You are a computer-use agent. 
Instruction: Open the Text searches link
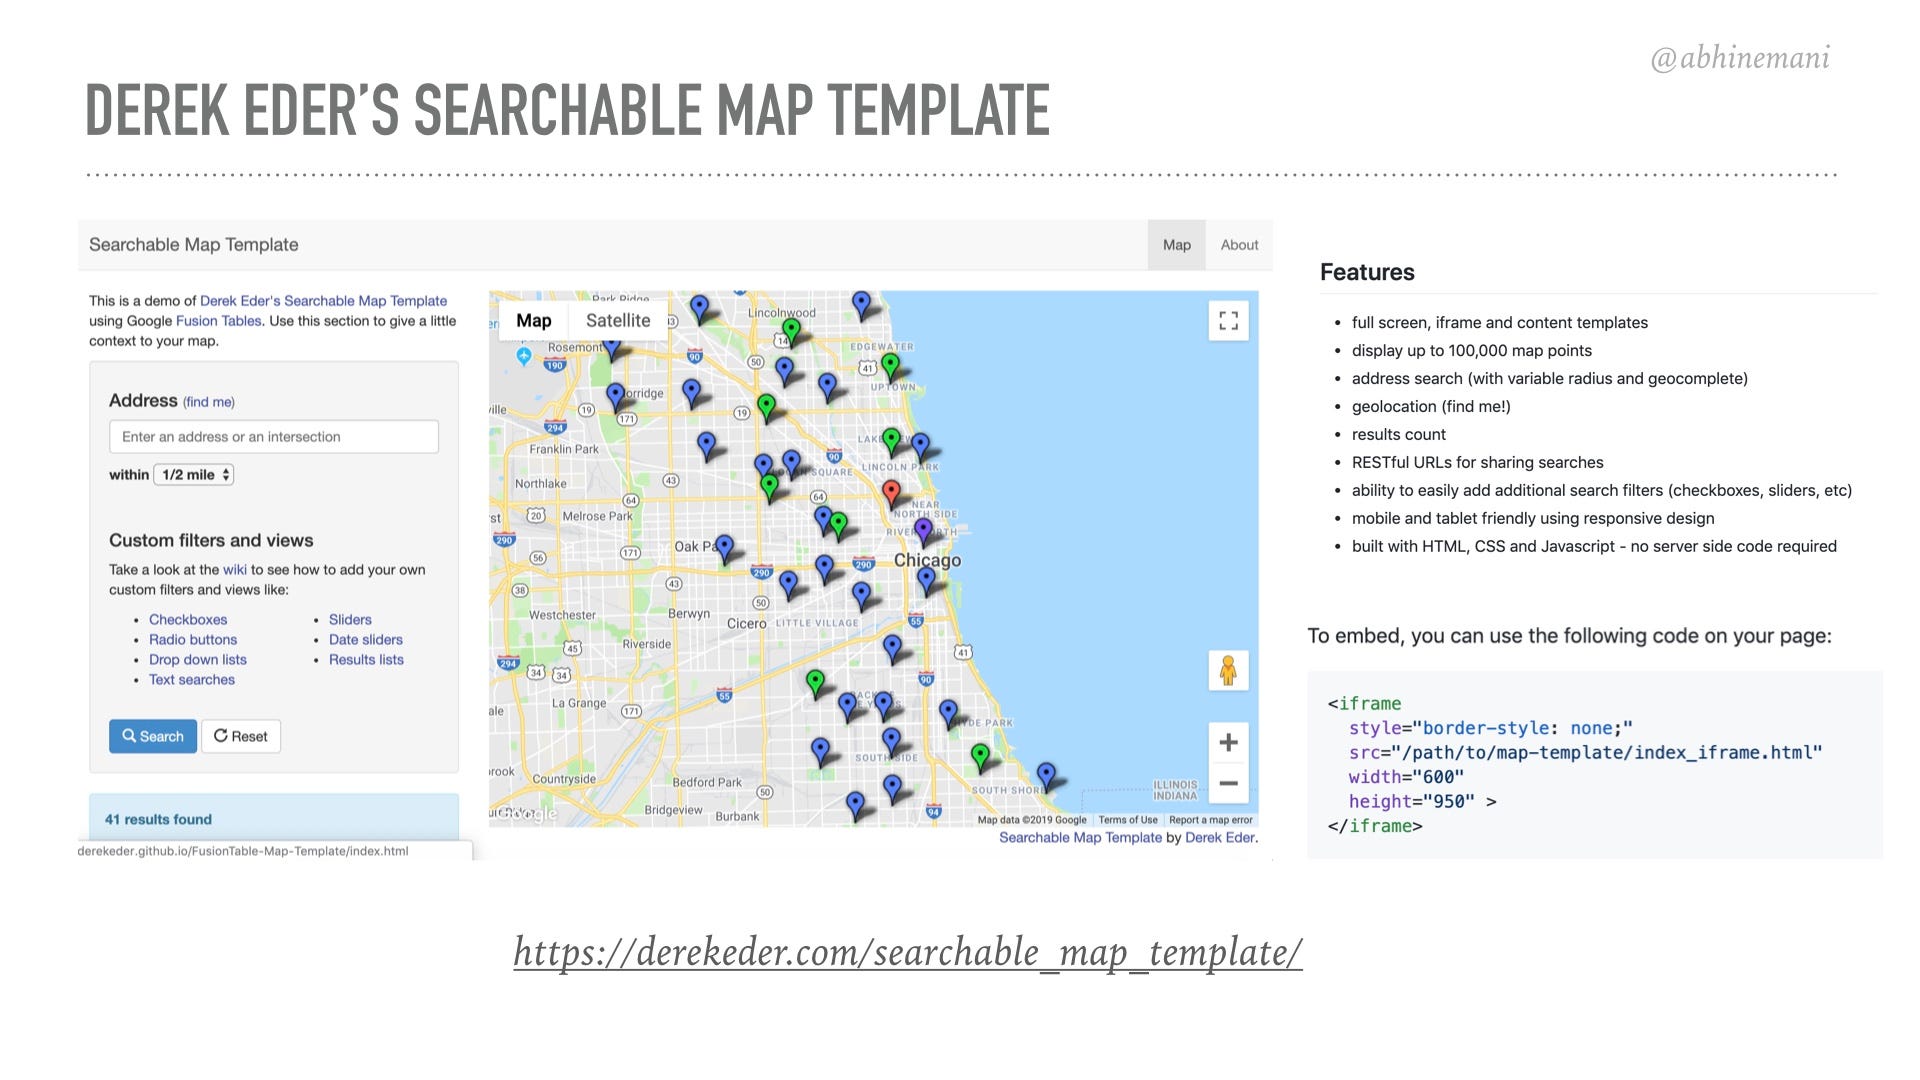pos(192,680)
